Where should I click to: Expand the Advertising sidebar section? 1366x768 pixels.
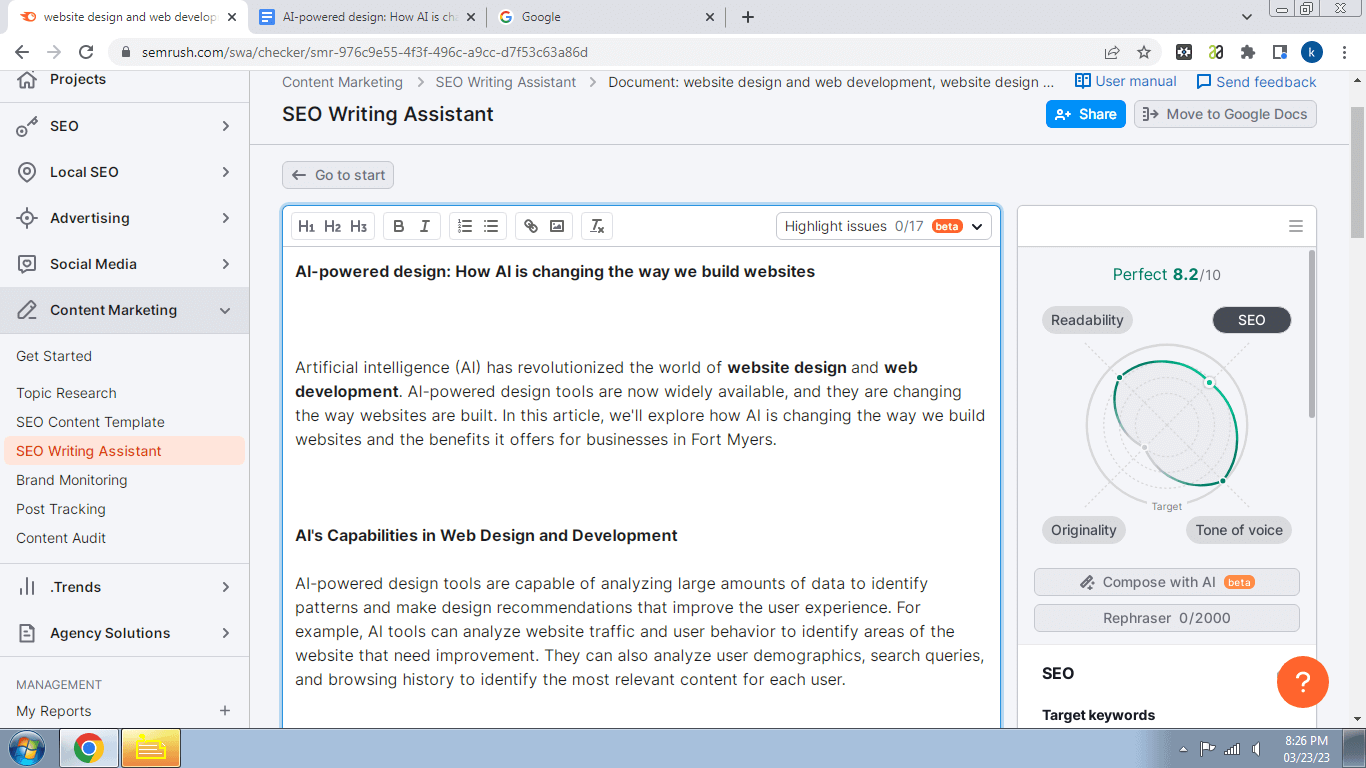(124, 218)
